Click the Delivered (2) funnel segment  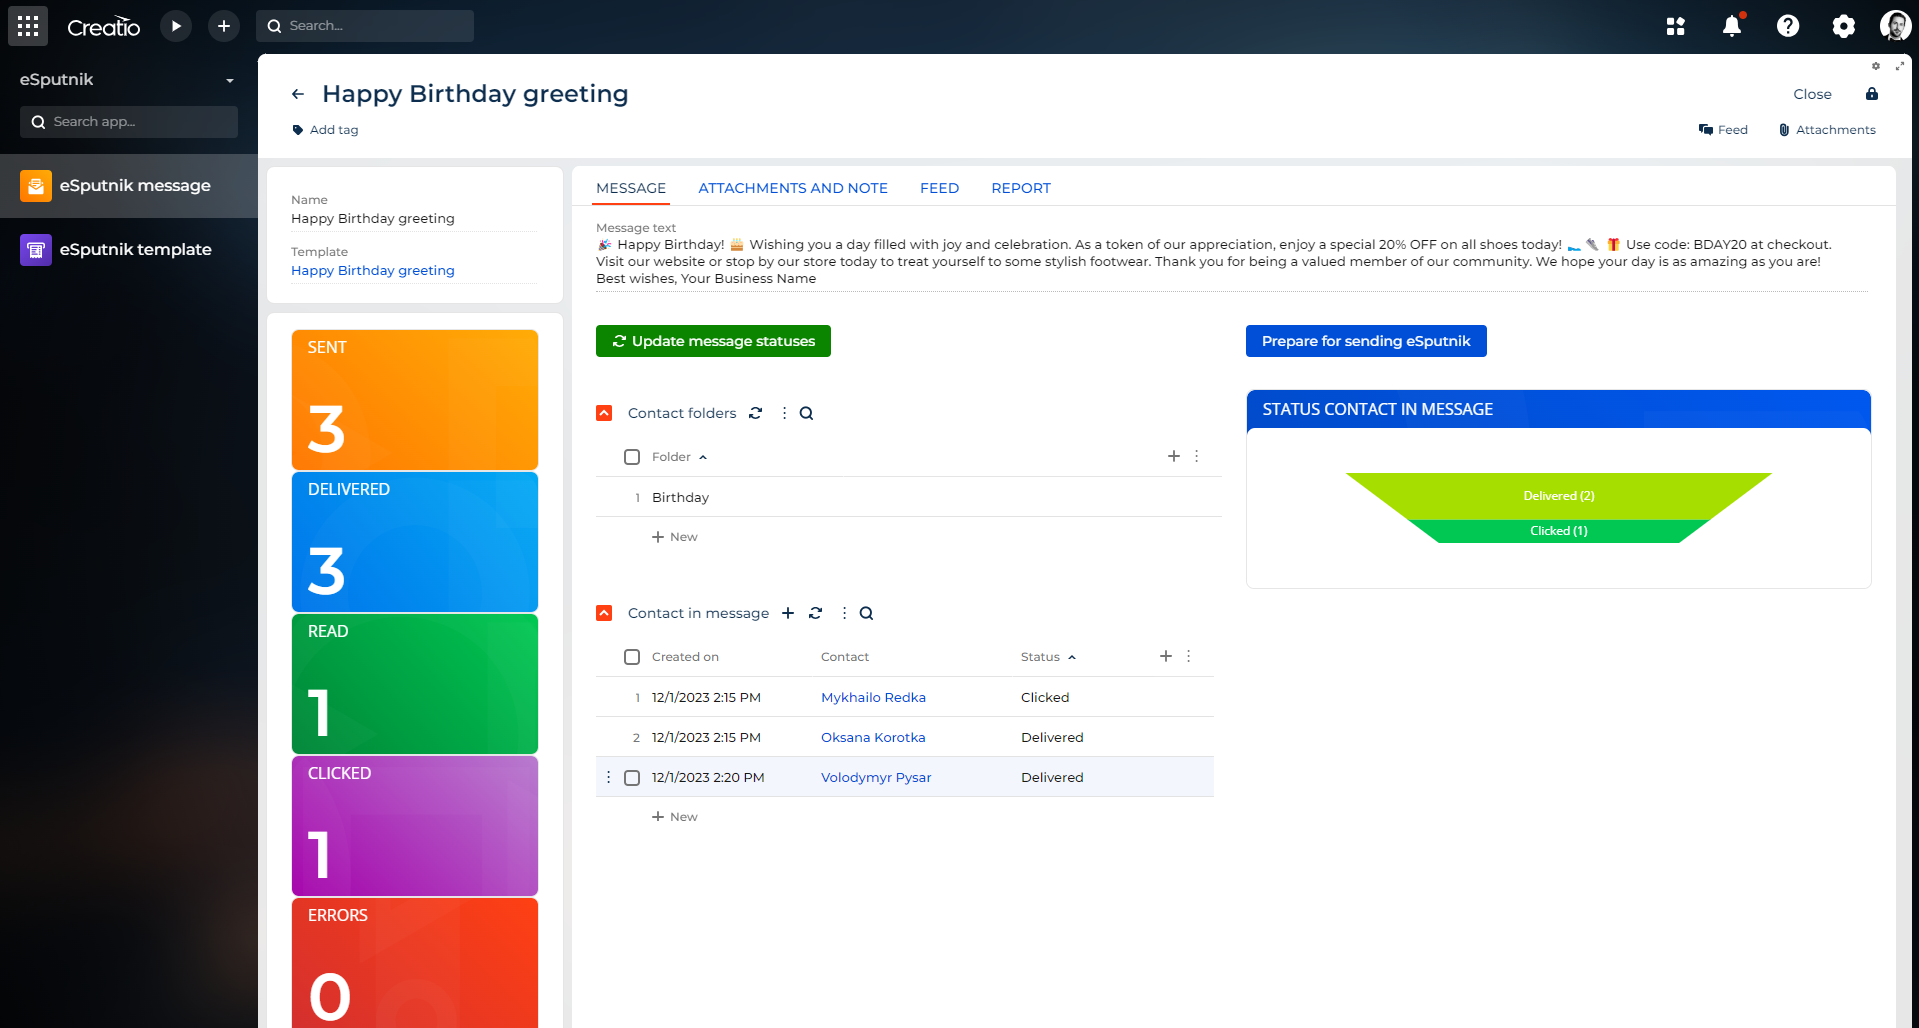tap(1558, 496)
